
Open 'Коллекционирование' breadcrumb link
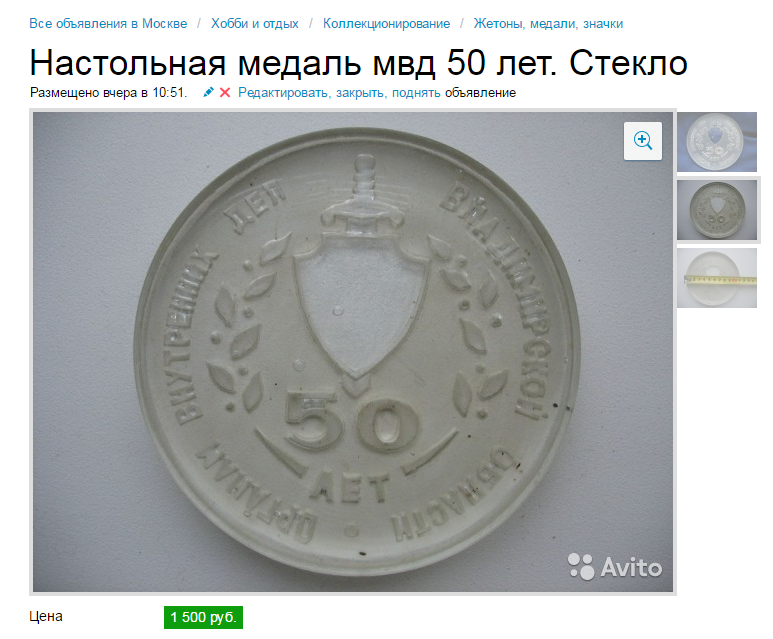[386, 24]
